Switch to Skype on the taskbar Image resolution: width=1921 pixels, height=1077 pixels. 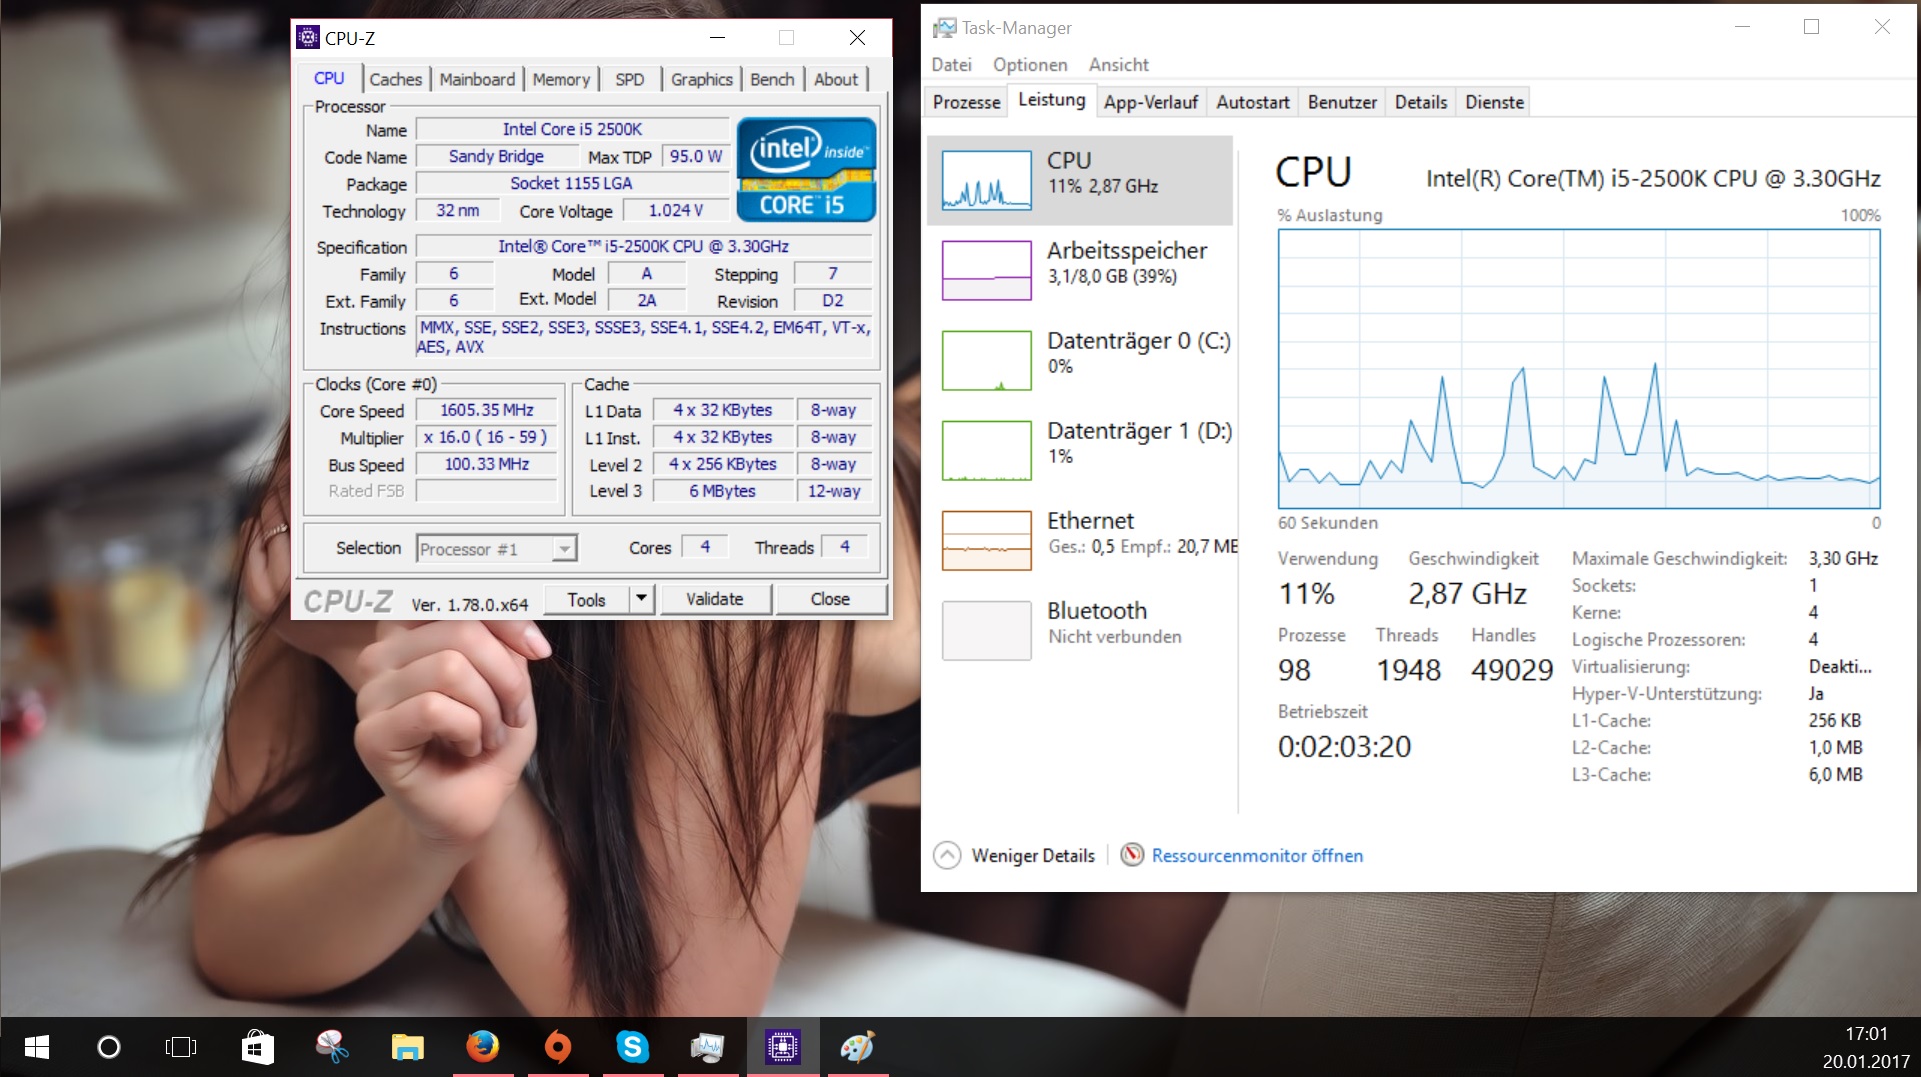point(632,1047)
